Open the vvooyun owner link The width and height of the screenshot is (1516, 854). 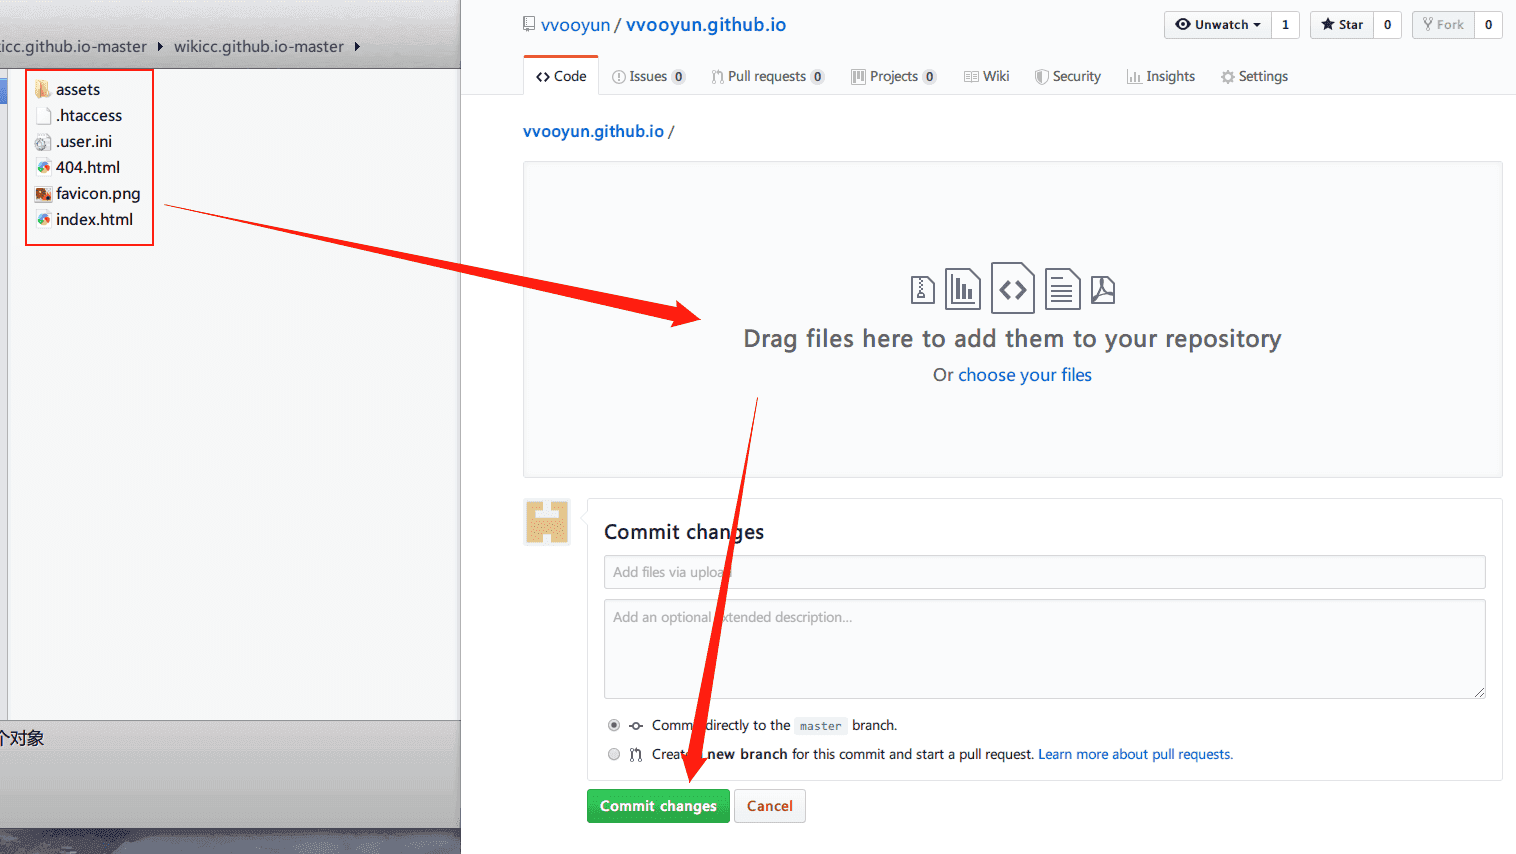click(575, 25)
